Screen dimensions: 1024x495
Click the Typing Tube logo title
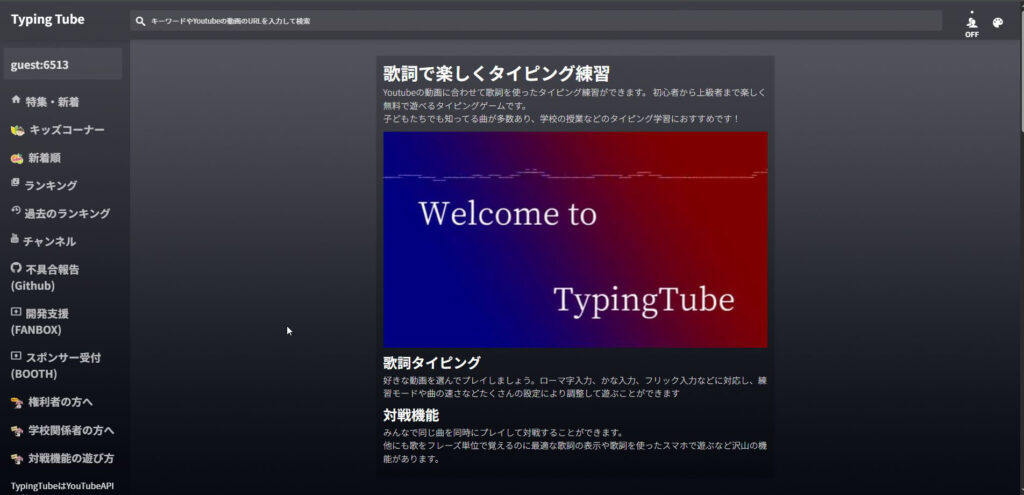(48, 20)
